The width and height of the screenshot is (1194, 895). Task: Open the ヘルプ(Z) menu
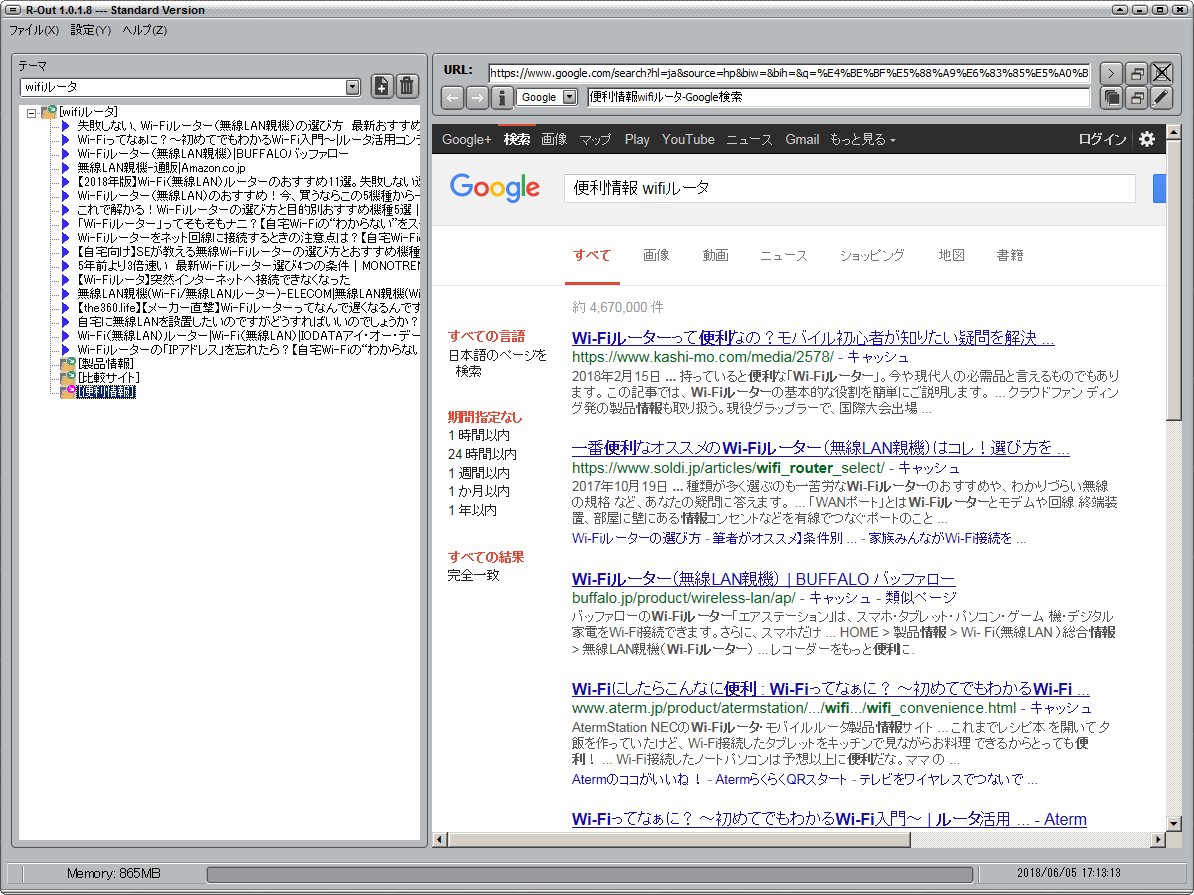pos(145,30)
